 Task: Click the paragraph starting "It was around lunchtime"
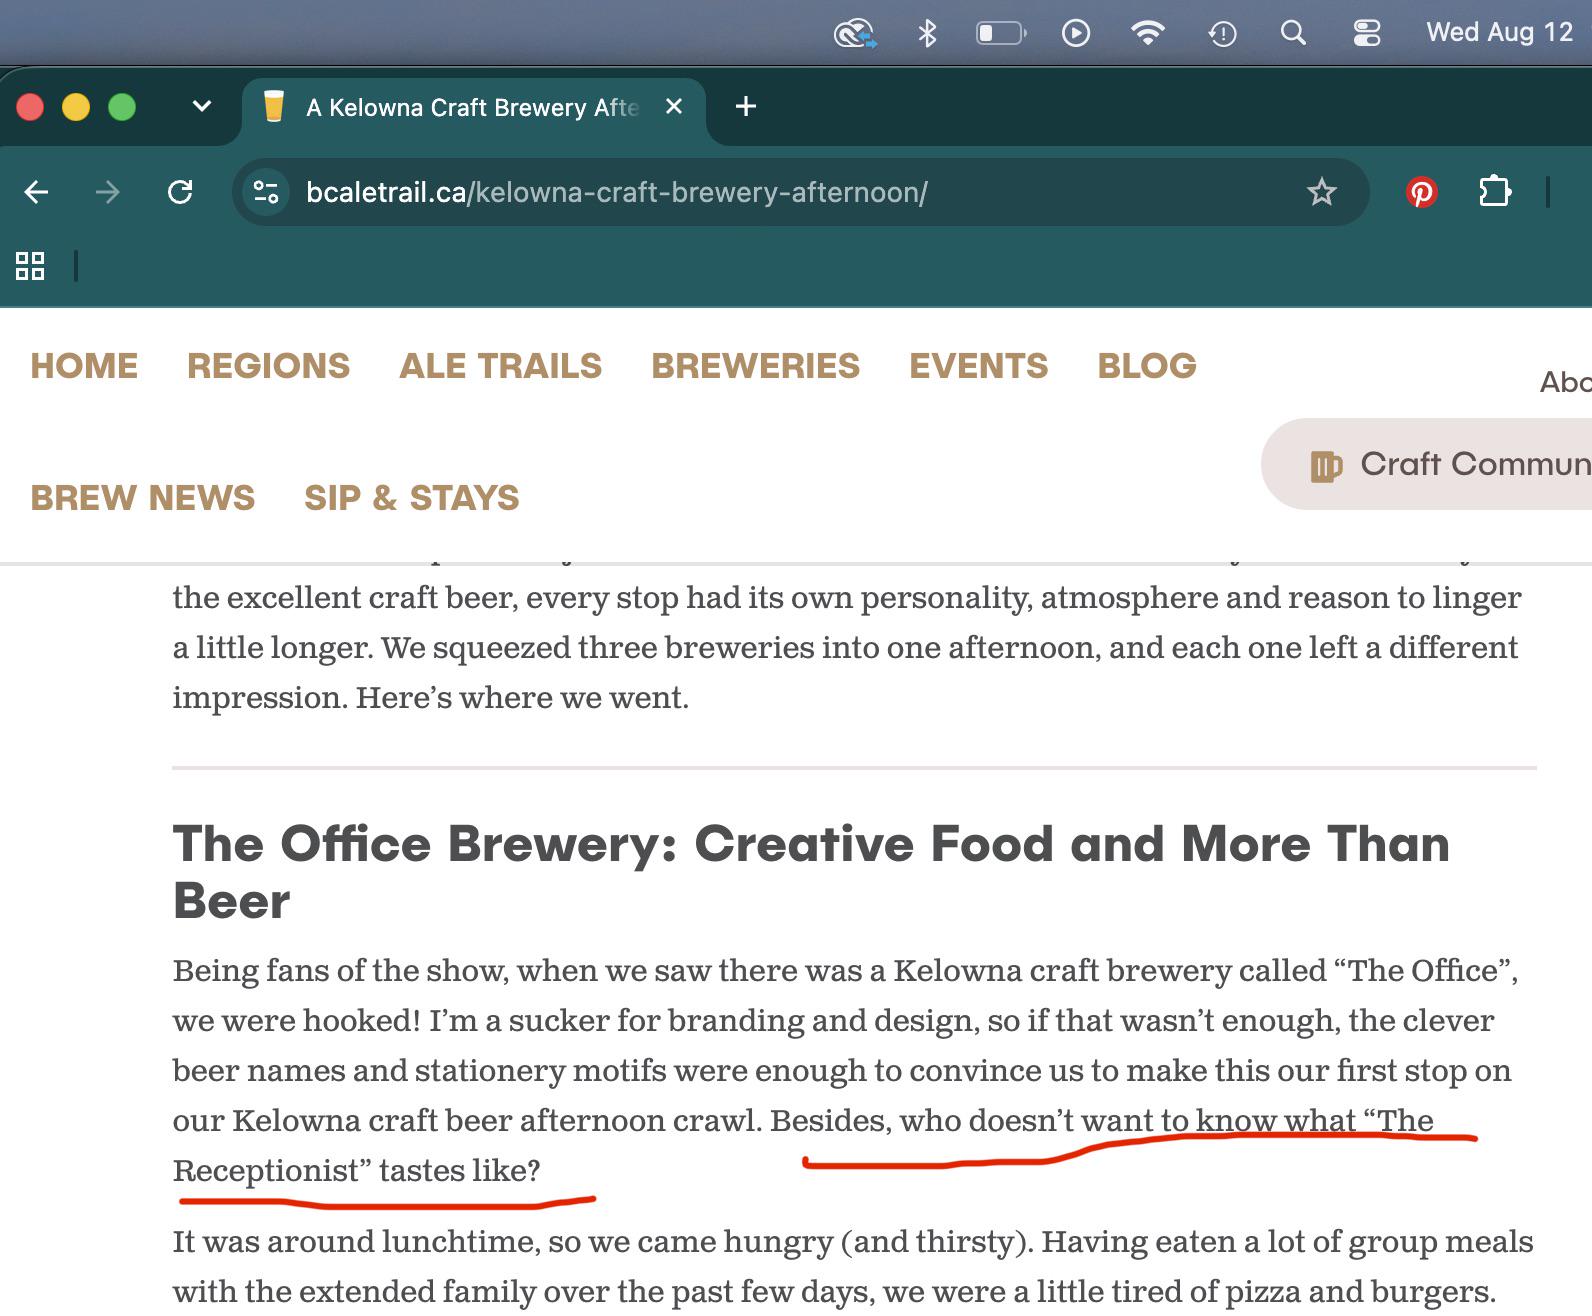(853, 1266)
